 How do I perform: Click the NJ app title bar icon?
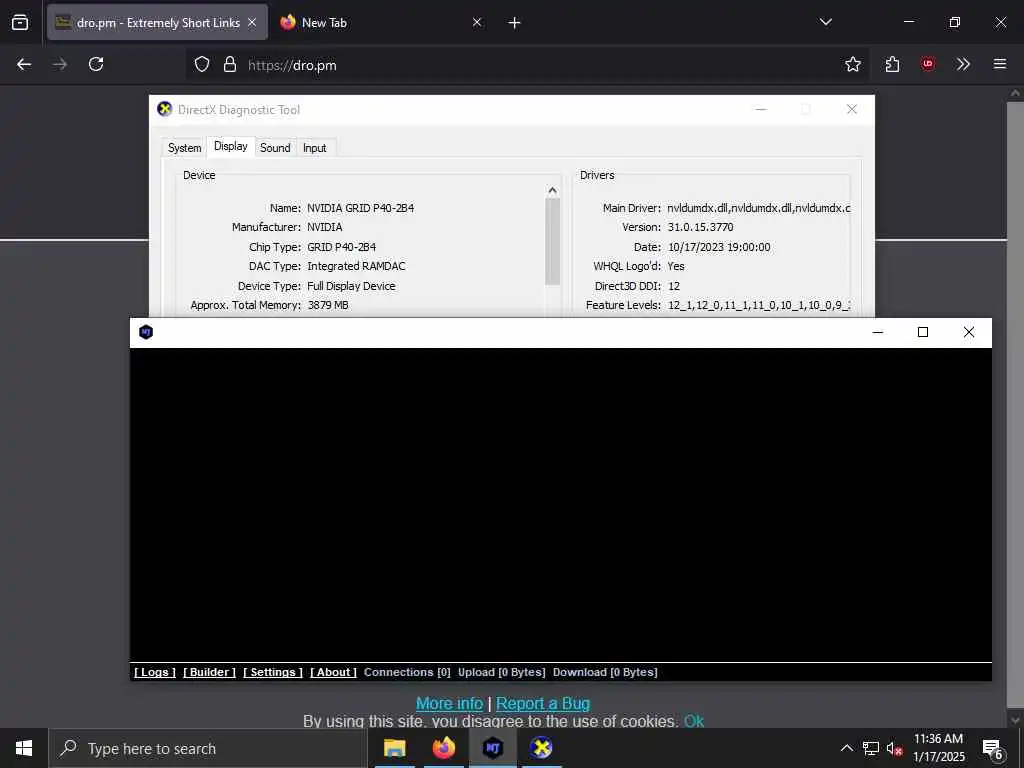point(146,332)
